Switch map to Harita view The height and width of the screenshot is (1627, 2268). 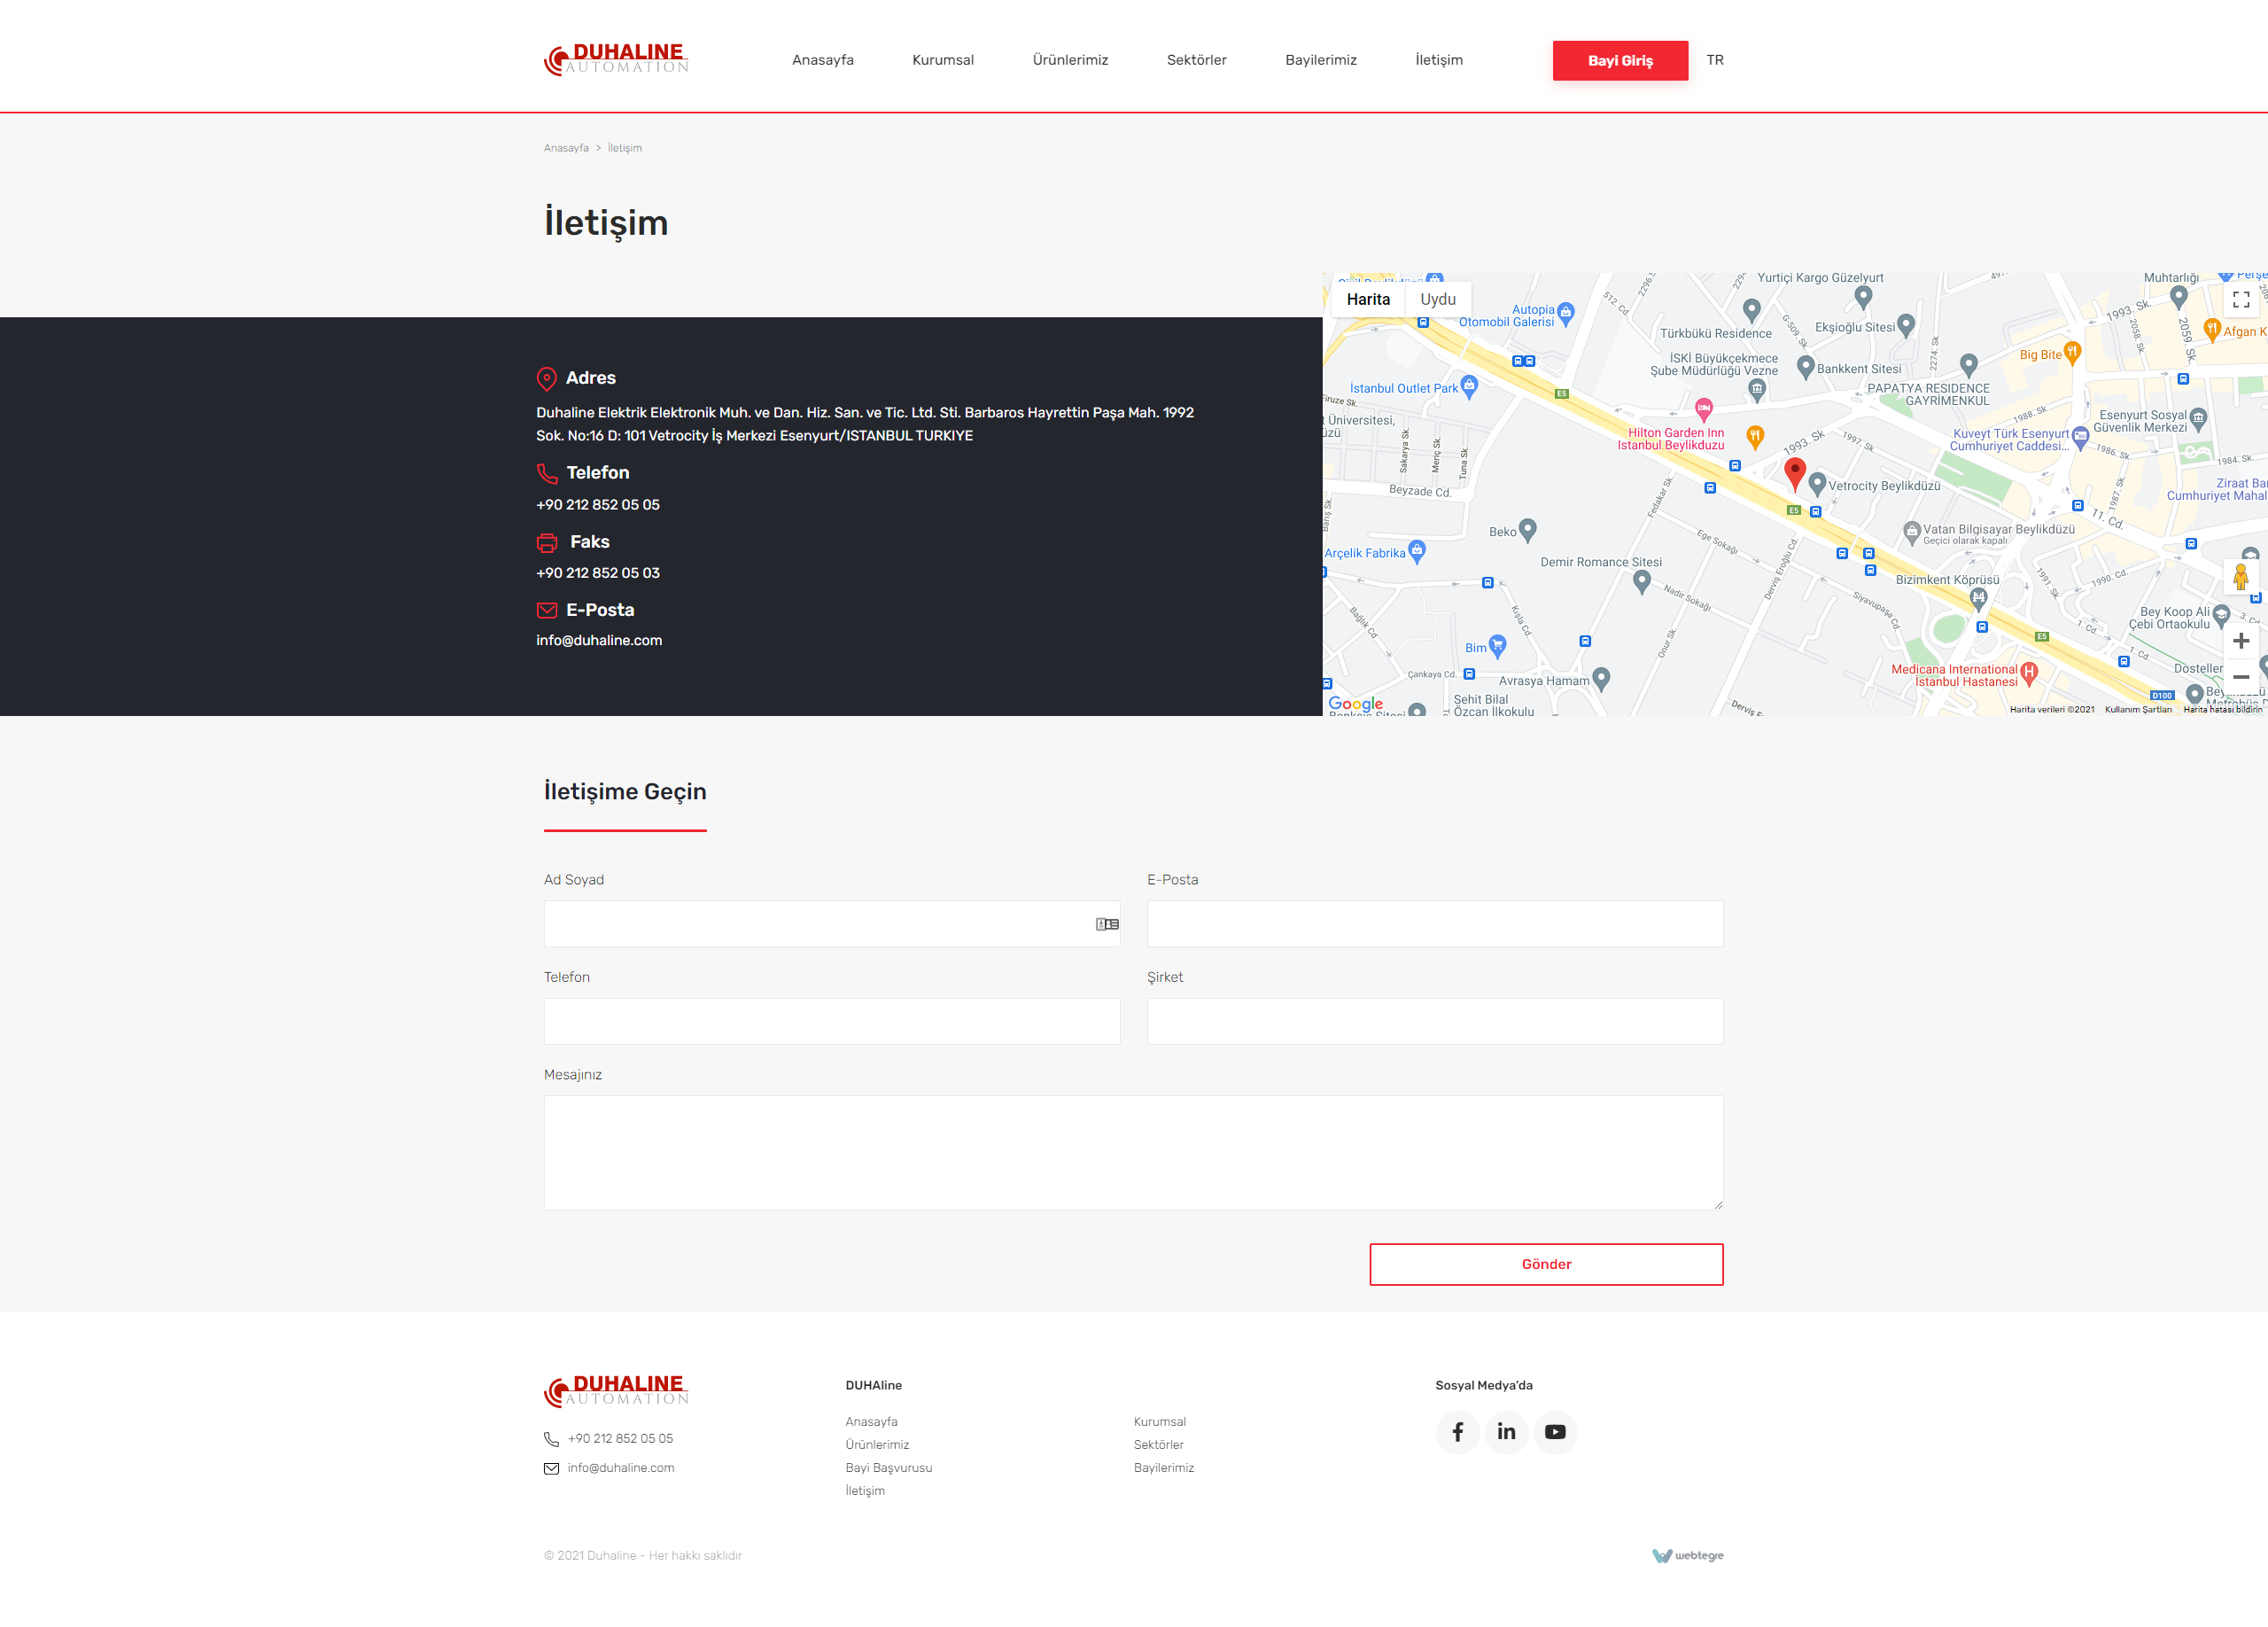click(x=1367, y=299)
